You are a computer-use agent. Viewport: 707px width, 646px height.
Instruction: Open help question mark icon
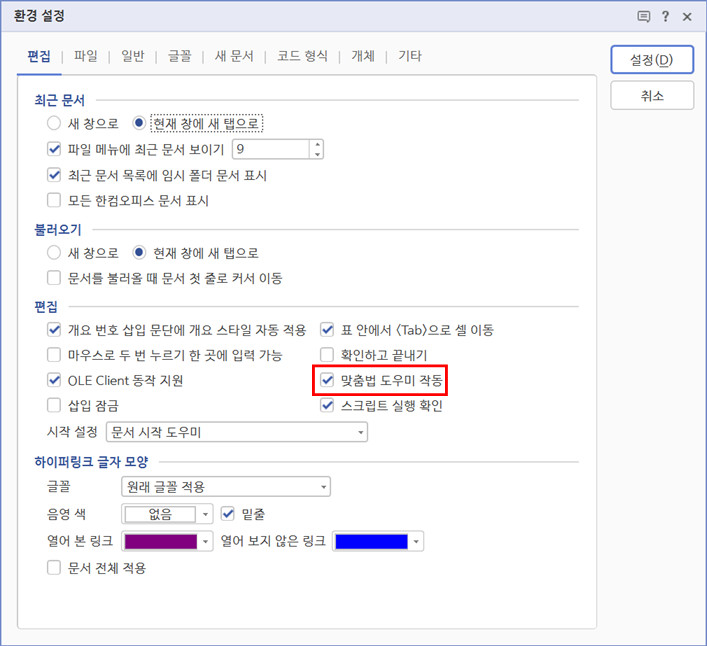665,17
